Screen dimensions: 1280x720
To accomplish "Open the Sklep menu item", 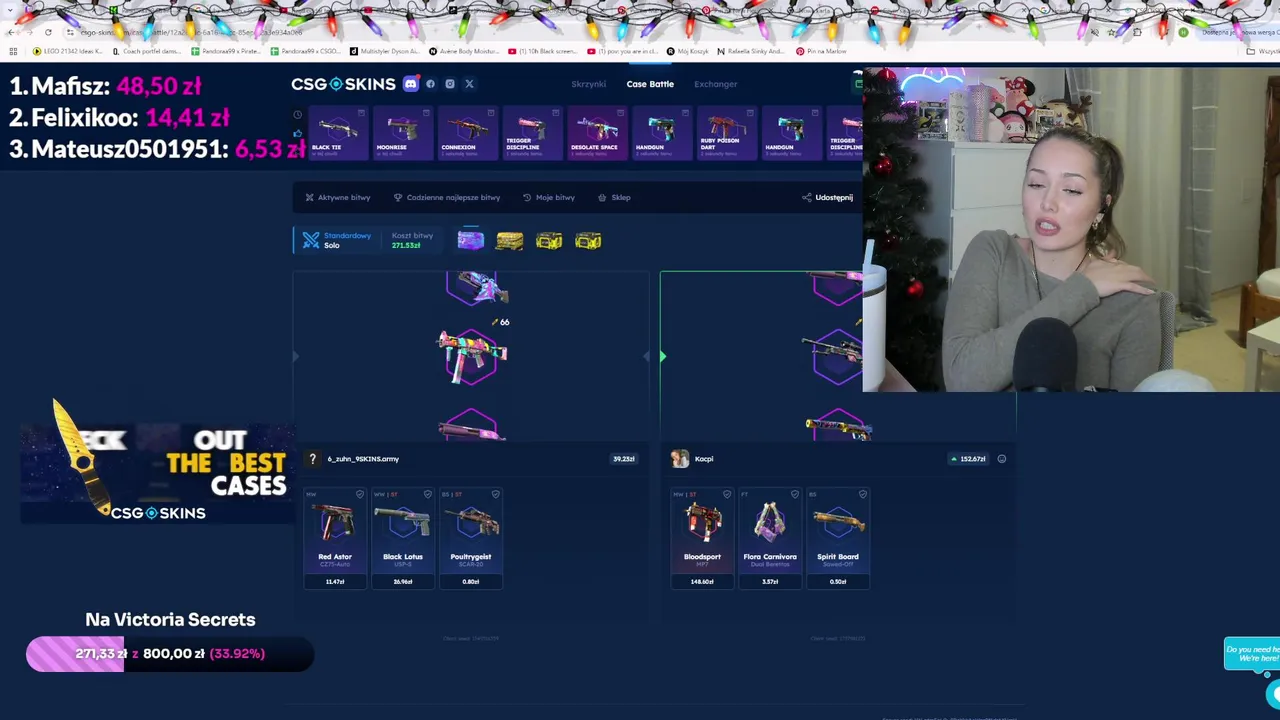I will 614,197.
